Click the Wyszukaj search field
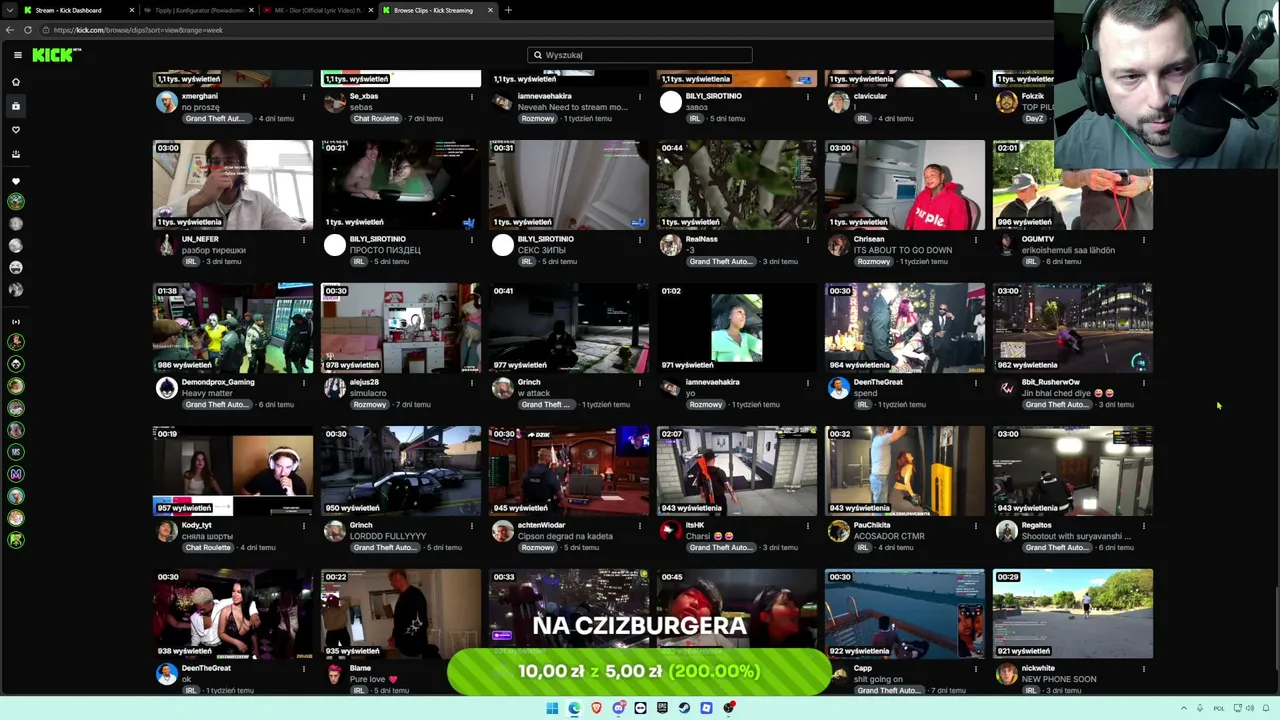This screenshot has width=1280, height=720. pyautogui.click(x=640, y=55)
